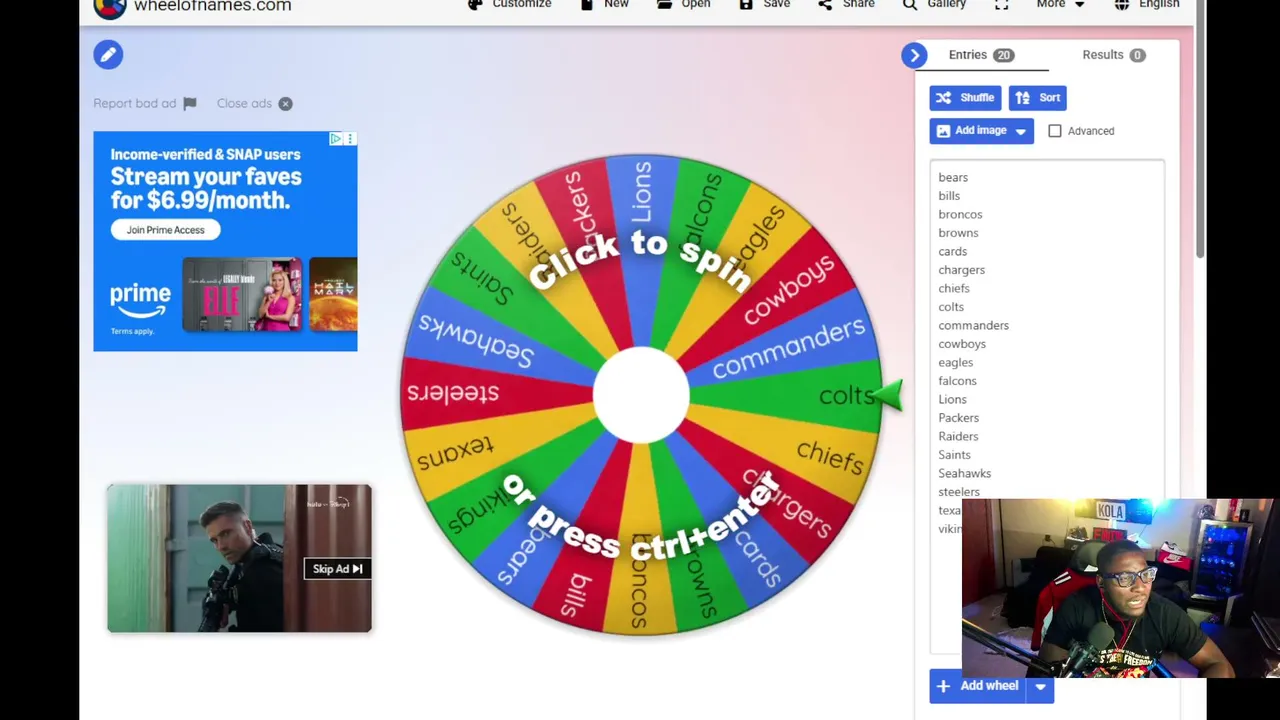Click the wheelofnames logo icon
Screen dimensions: 1280x720
pos(110,6)
